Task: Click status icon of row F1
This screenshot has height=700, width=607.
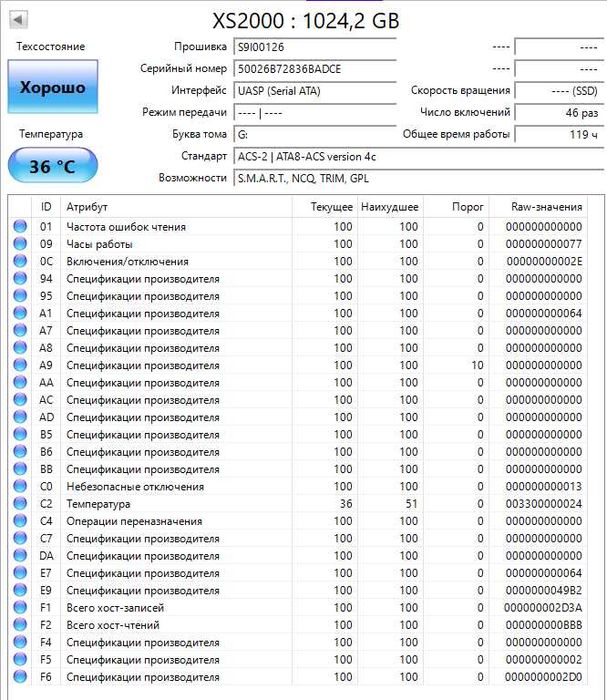Action: (20, 607)
